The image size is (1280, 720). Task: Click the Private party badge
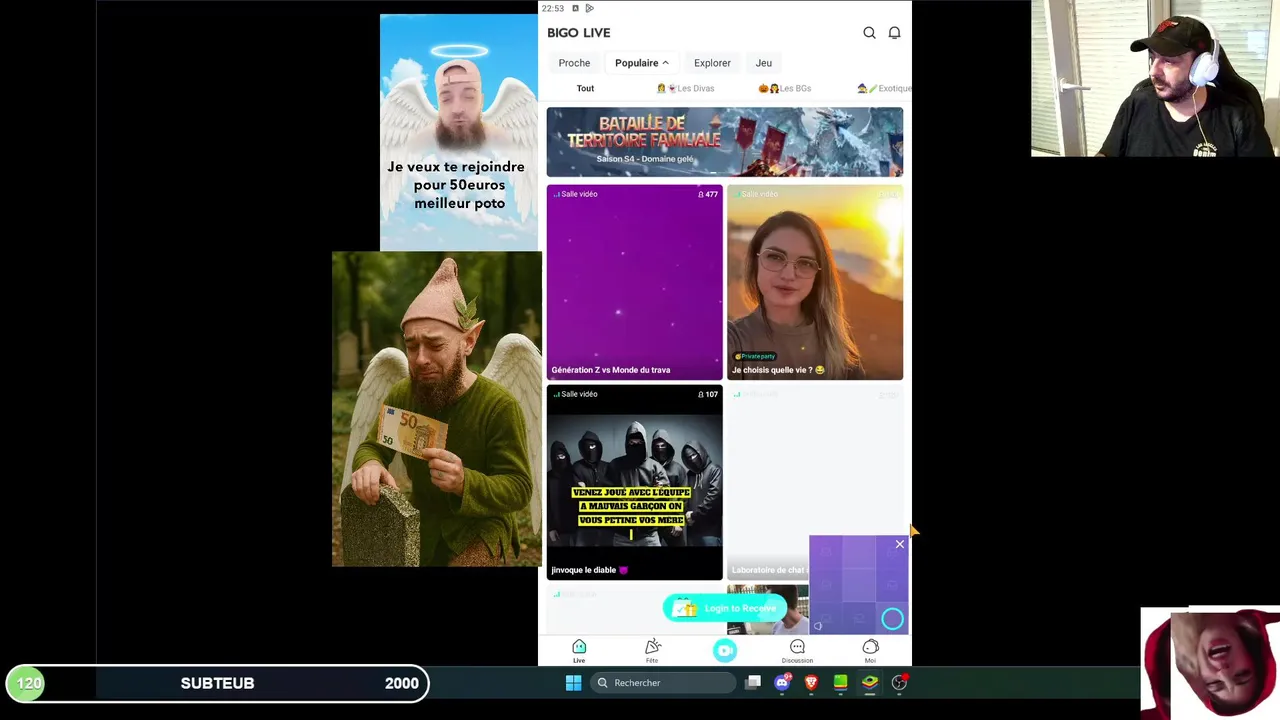coord(755,356)
